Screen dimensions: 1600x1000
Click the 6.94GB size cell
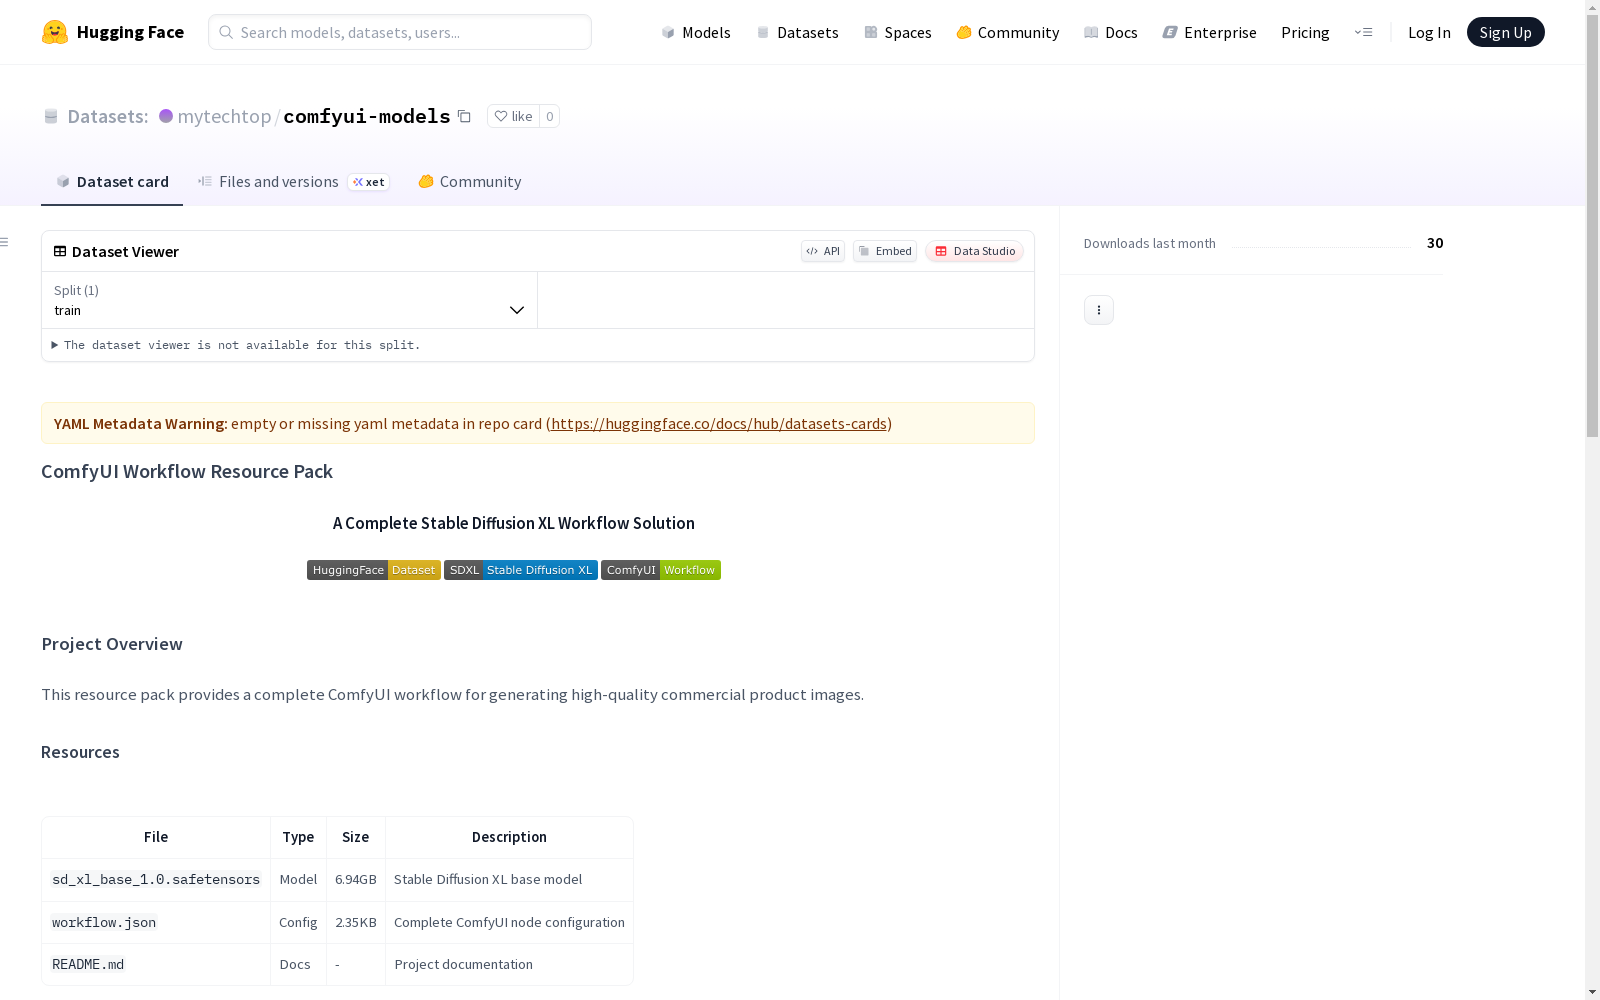[x=356, y=880]
